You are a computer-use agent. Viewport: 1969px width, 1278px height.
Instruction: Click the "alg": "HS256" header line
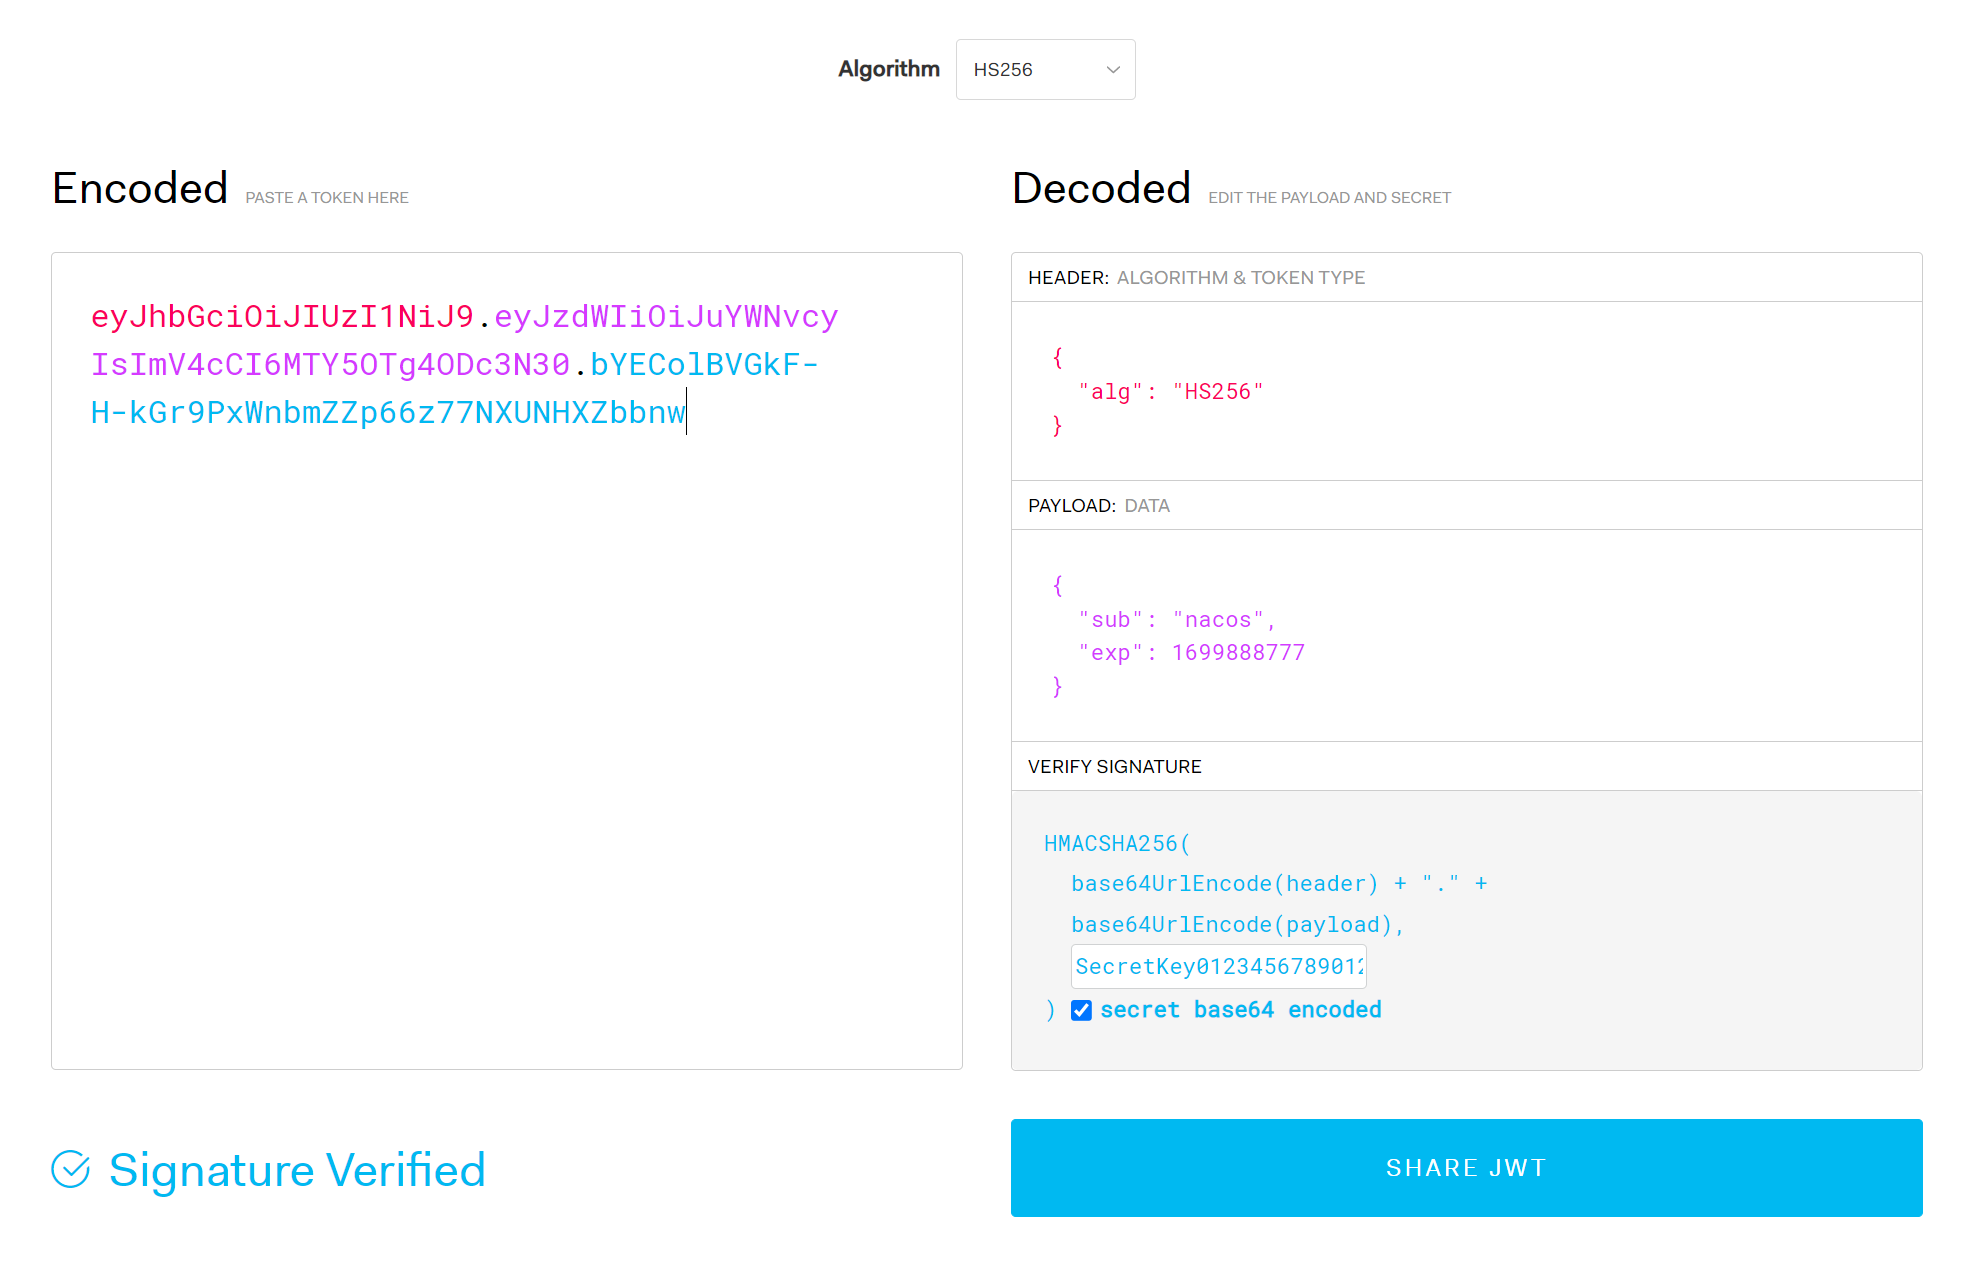tap(1170, 392)
